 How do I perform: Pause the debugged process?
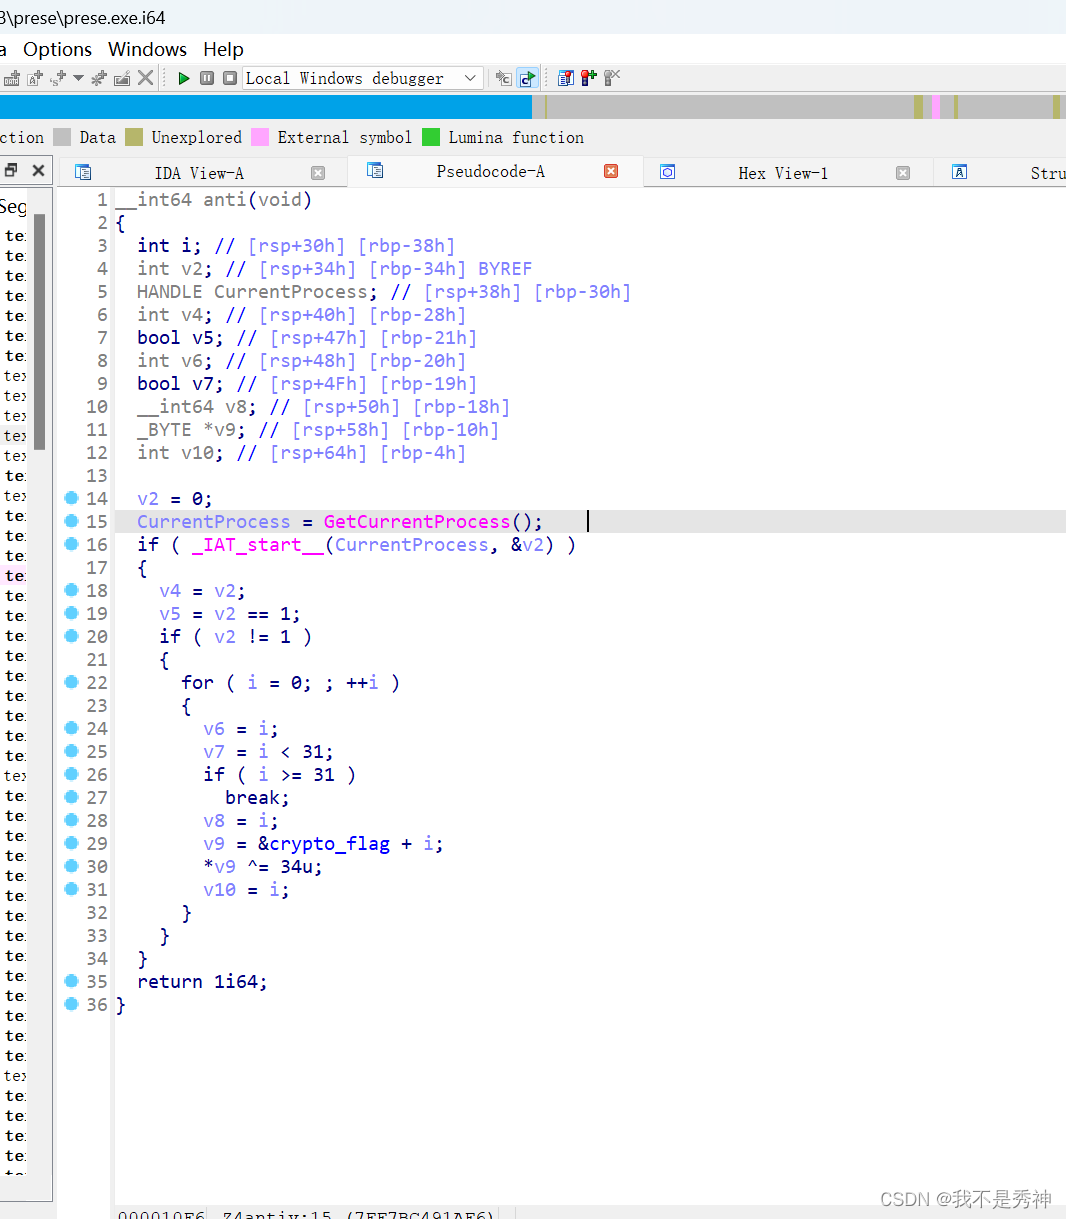207,78
